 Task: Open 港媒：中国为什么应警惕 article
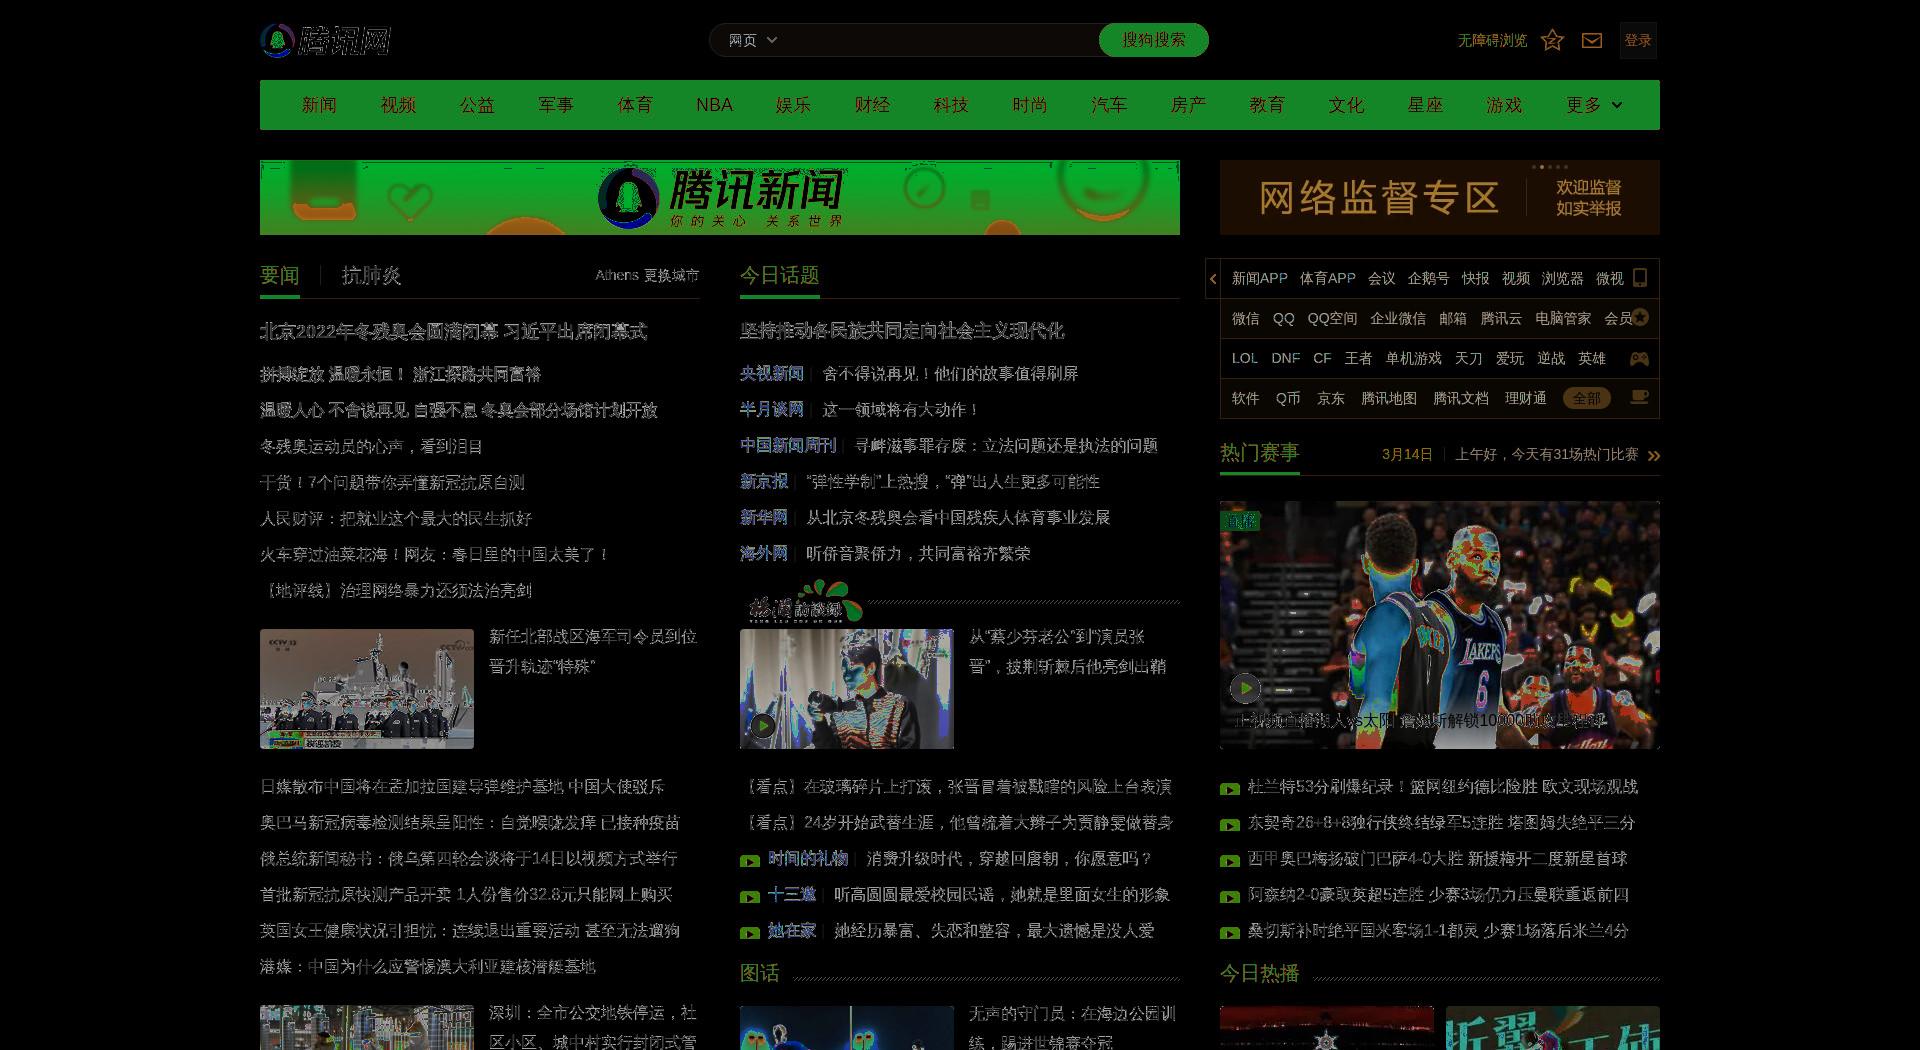click(428, 966)
